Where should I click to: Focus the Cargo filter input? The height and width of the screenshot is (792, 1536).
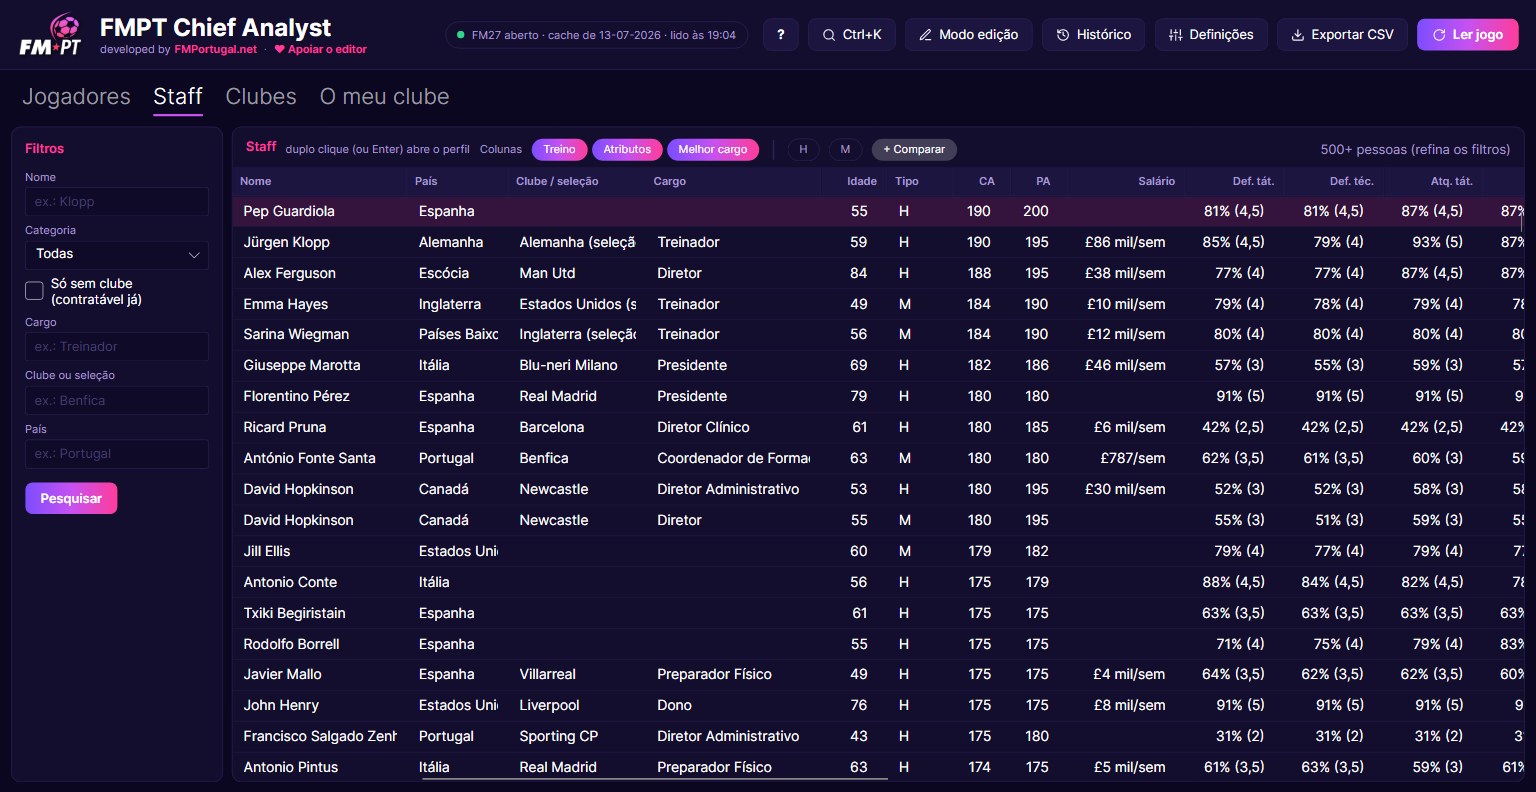tap(117, 346)
